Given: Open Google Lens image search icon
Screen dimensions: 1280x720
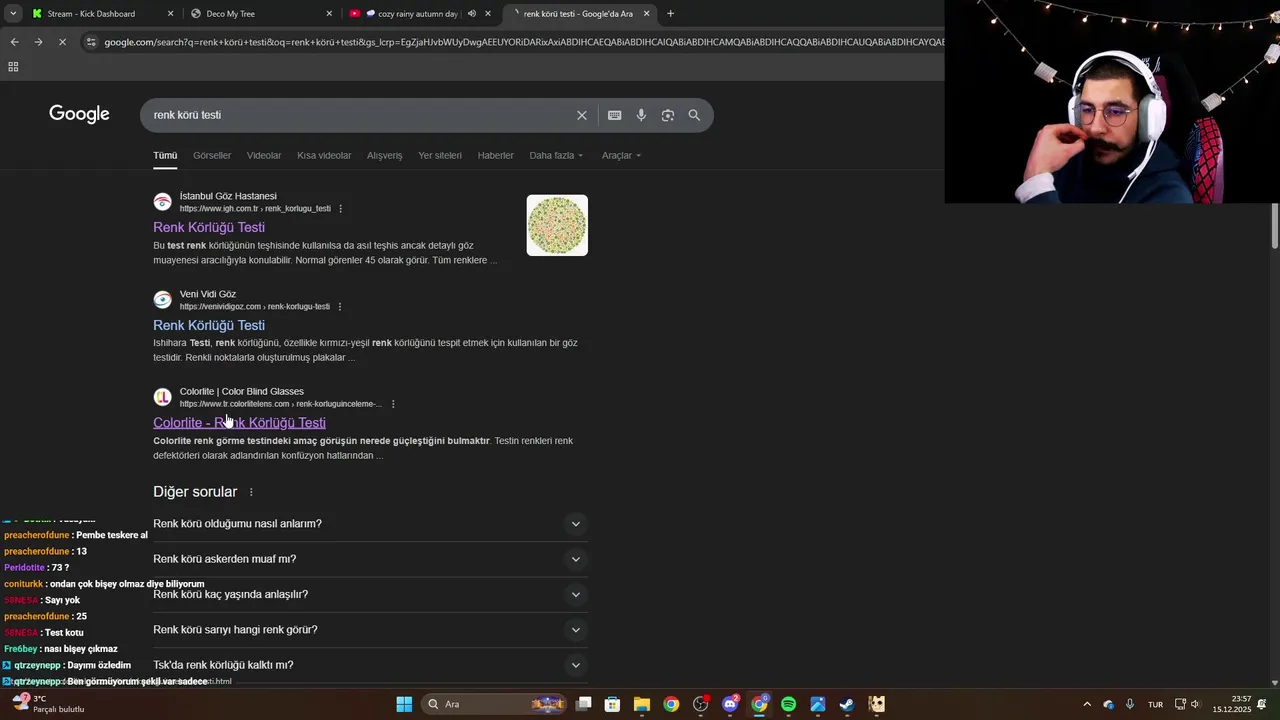Looking at the screenshot, I should coord(668,115).
